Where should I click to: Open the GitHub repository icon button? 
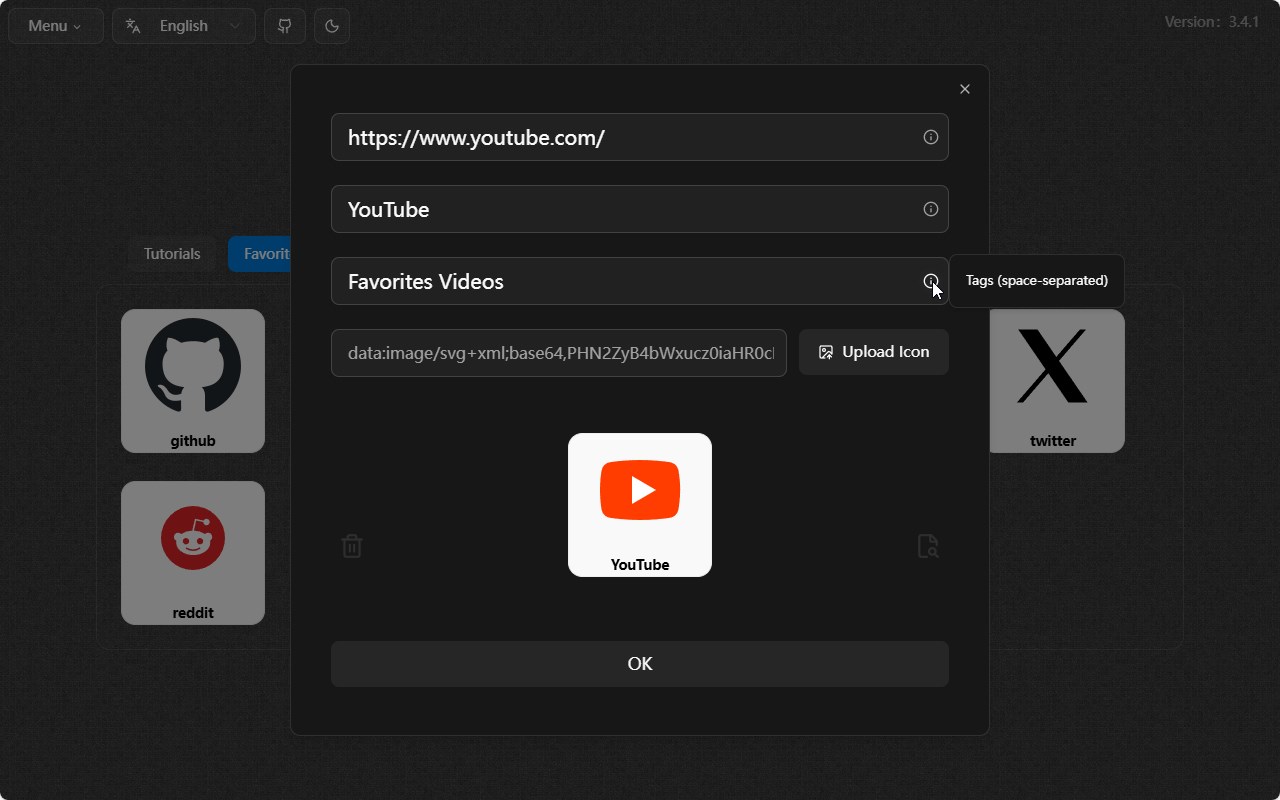pyautogui.click(x=285, y=26)
